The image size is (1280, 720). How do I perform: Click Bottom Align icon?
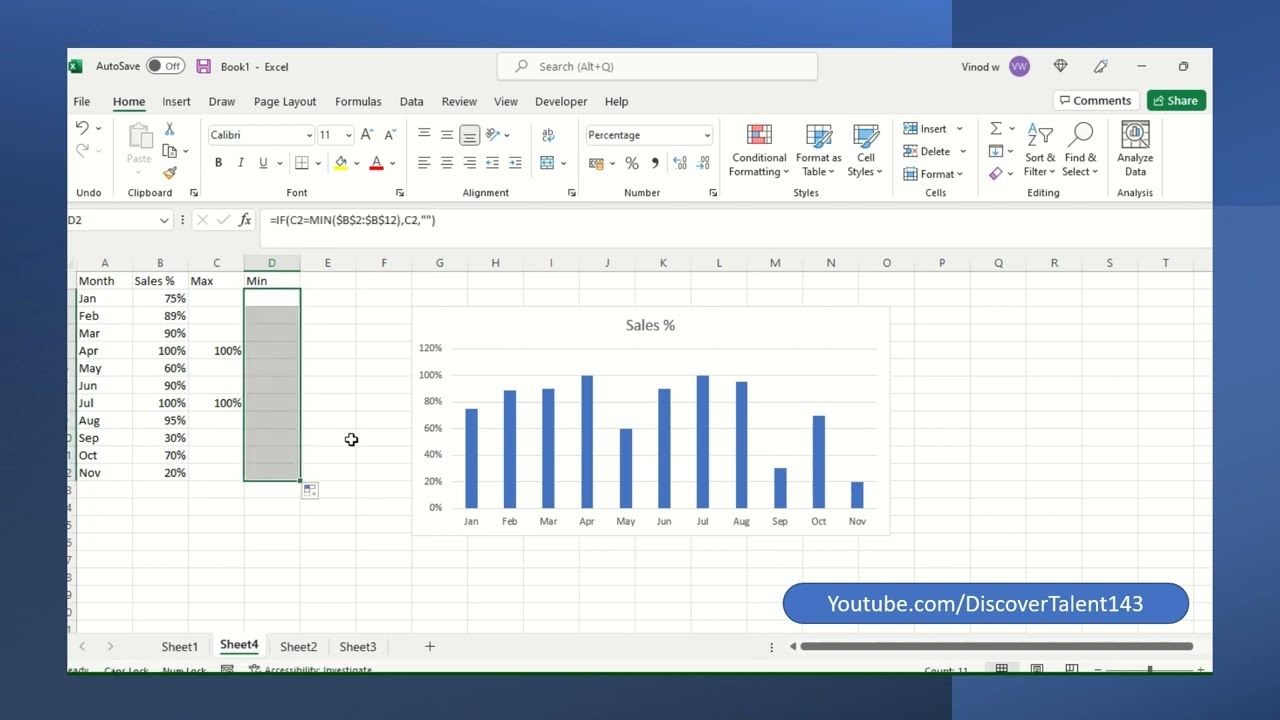[470, 135]
